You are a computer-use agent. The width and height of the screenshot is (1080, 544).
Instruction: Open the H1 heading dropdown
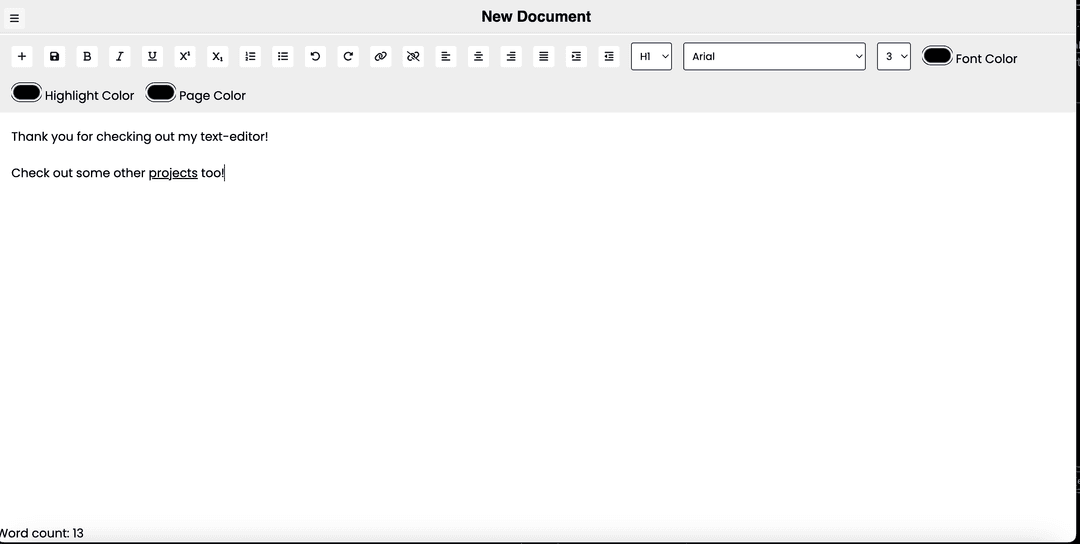click(x=652, y=56)
